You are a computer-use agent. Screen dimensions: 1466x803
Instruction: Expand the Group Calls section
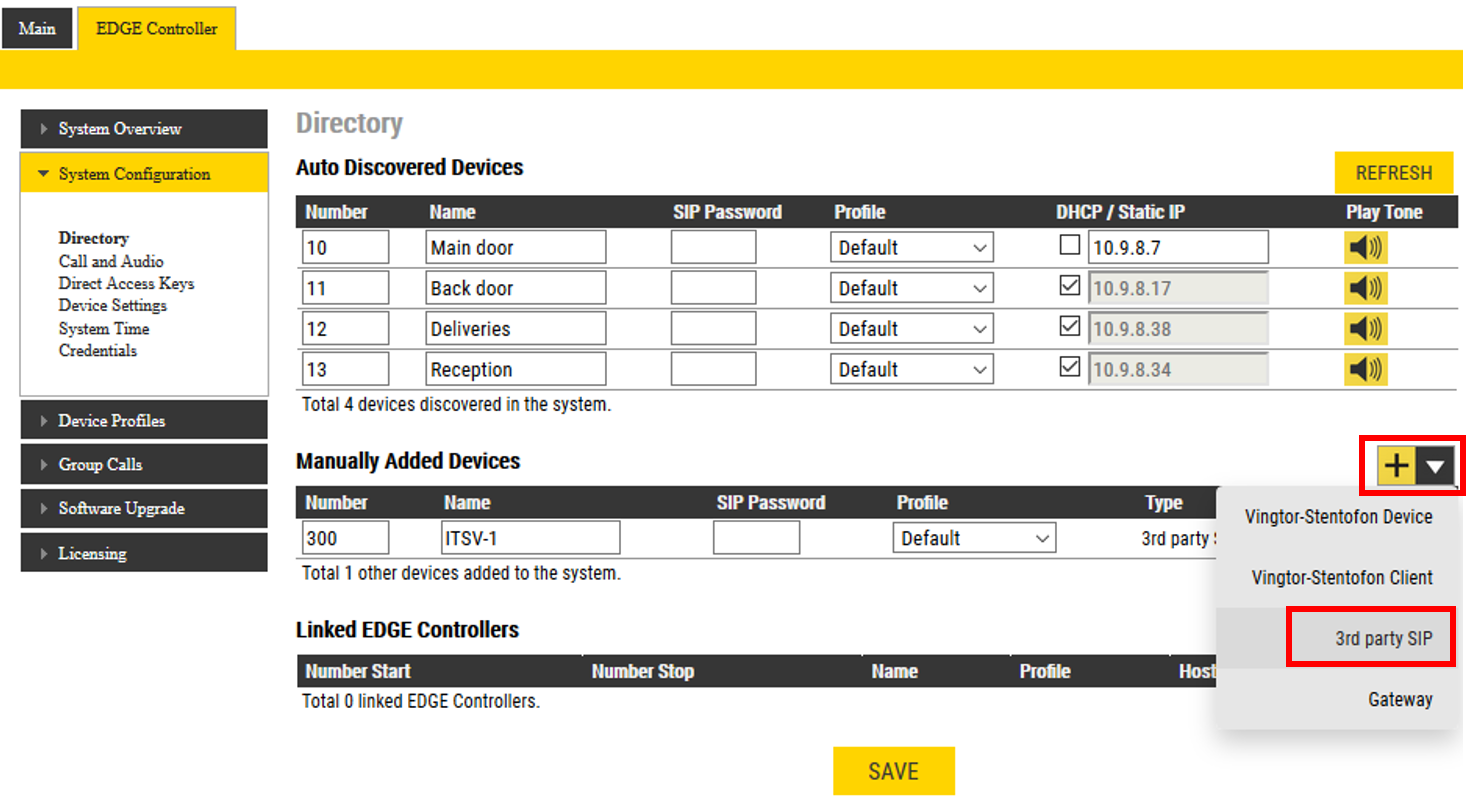tap(144, 464)
